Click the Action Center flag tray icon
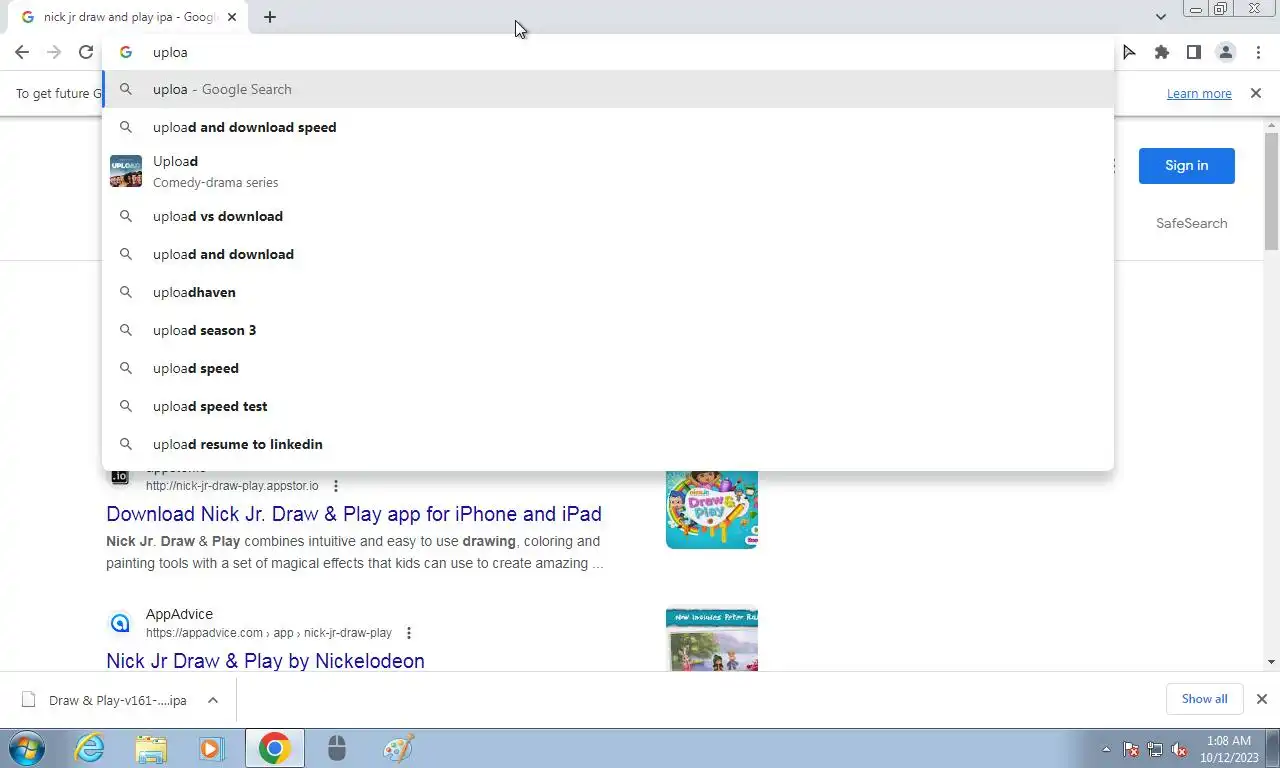 [x=1131, y=749]
